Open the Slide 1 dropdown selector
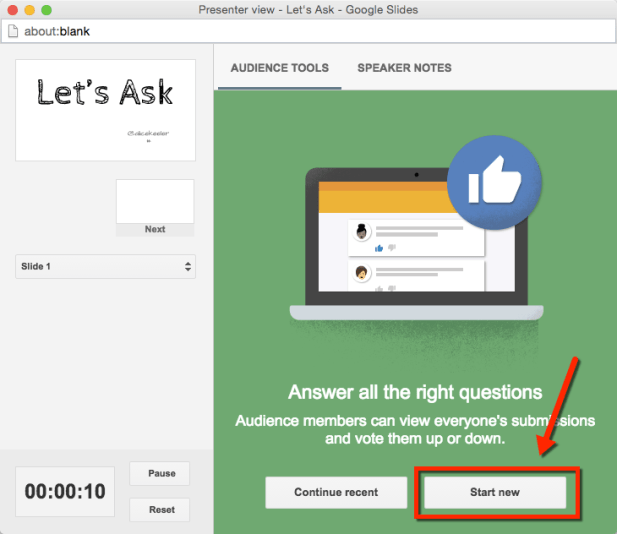Screen dimensions: 617x534 [x=105, y=266]
